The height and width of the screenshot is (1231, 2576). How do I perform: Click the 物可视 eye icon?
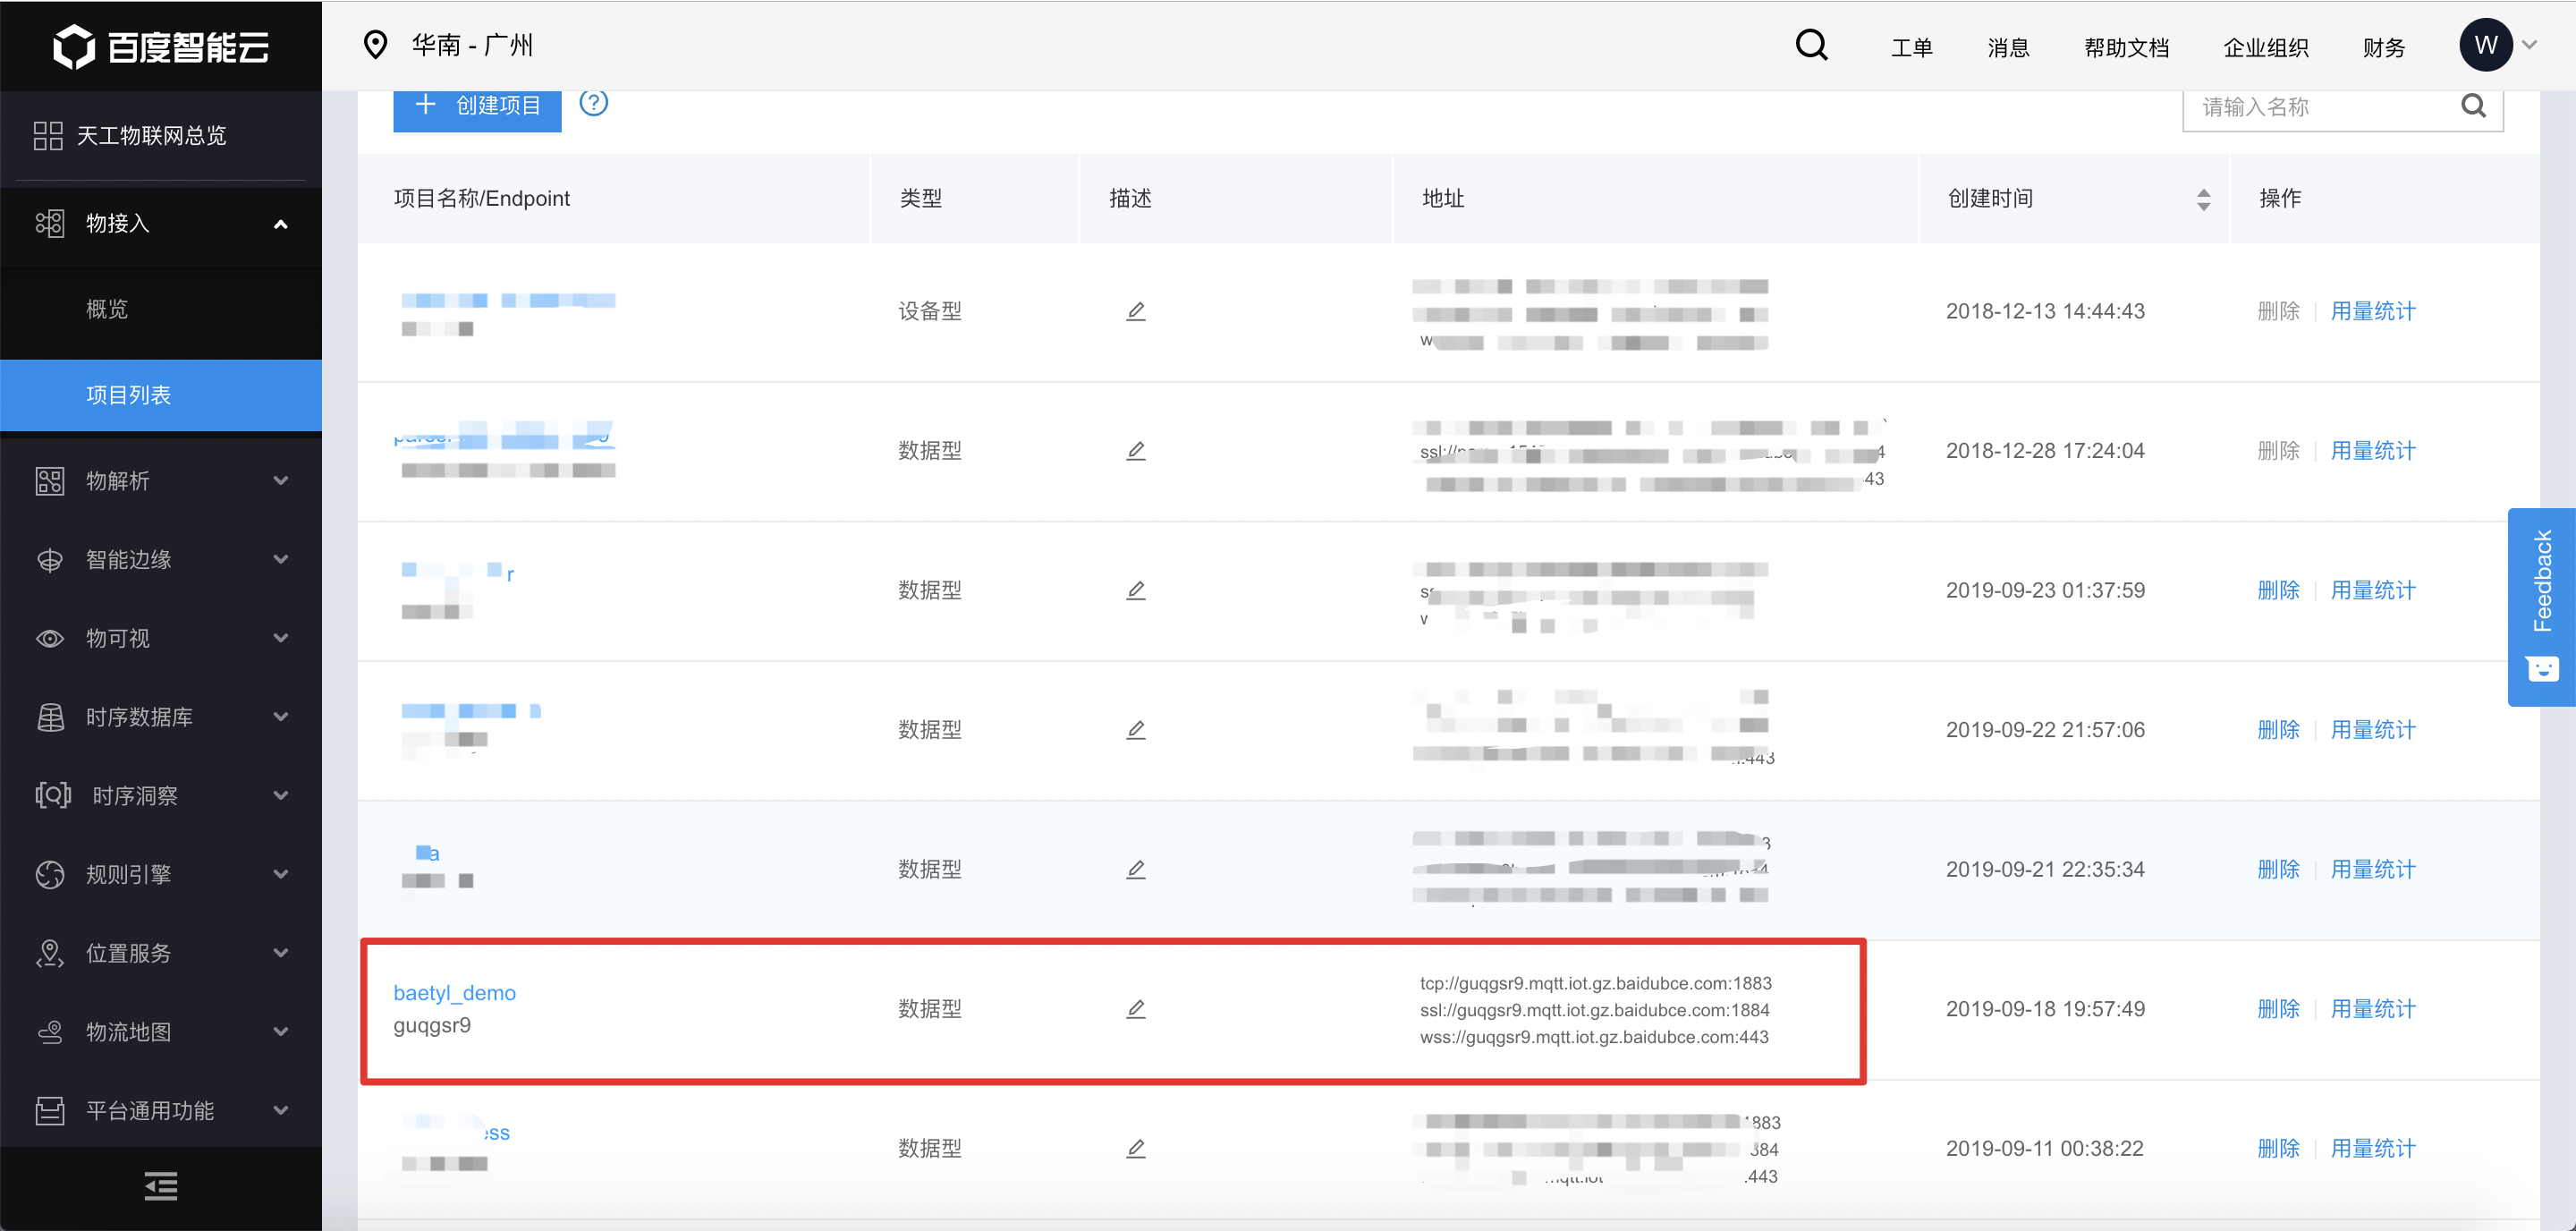(x=50, y=638)
